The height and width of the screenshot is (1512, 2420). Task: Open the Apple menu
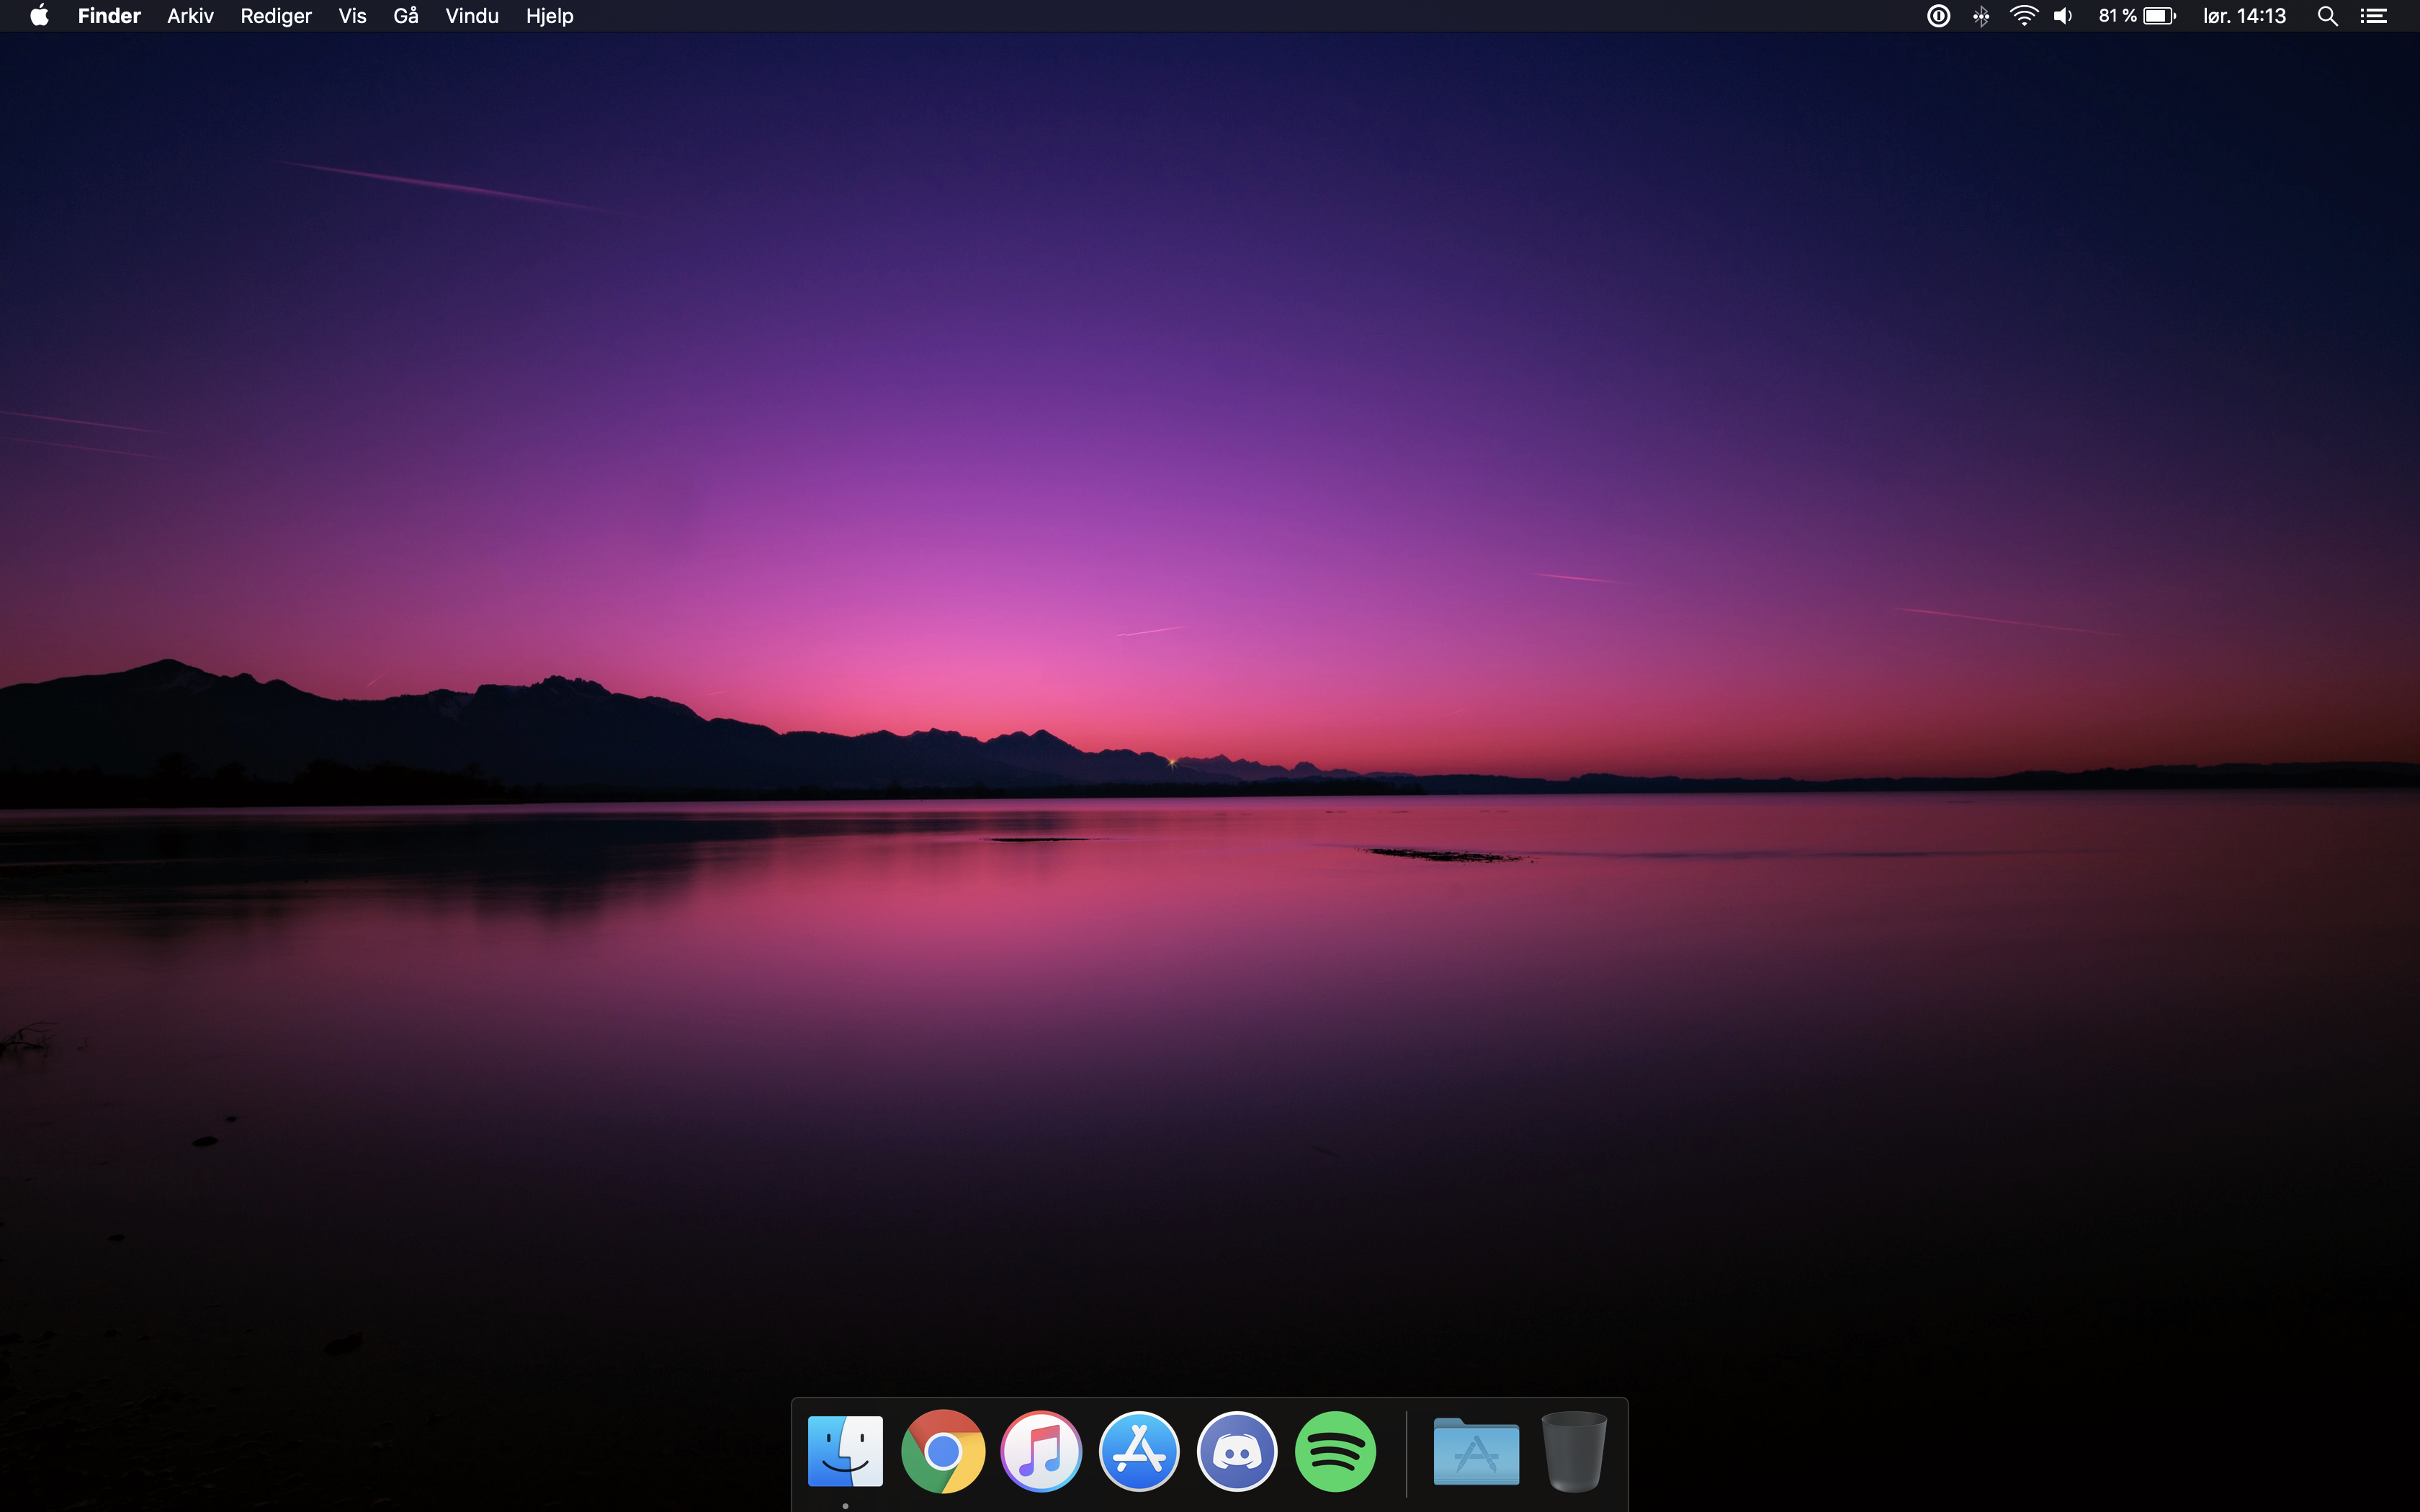tap(39, 16)
